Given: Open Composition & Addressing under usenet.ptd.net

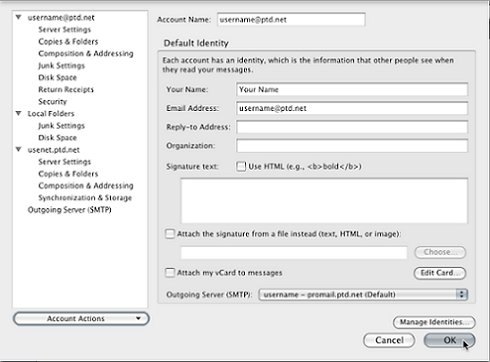Looking at the screenshot, I should [x=86, y=186].
